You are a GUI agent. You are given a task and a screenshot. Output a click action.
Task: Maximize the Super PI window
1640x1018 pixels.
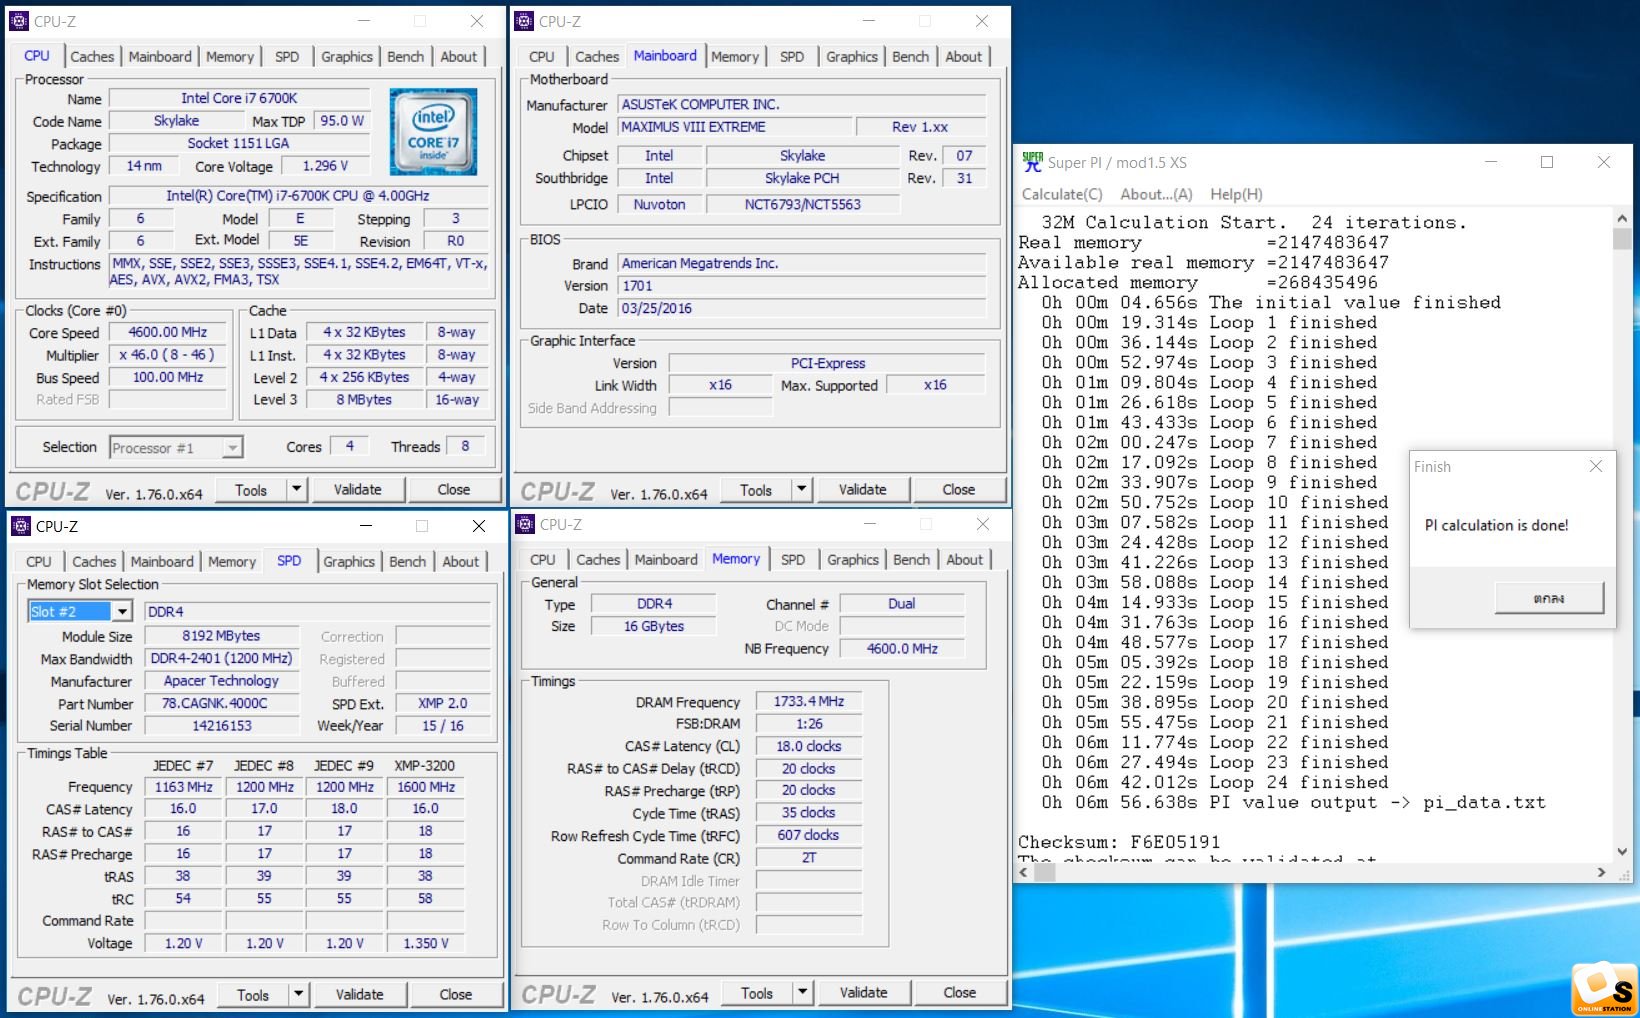1547,162
